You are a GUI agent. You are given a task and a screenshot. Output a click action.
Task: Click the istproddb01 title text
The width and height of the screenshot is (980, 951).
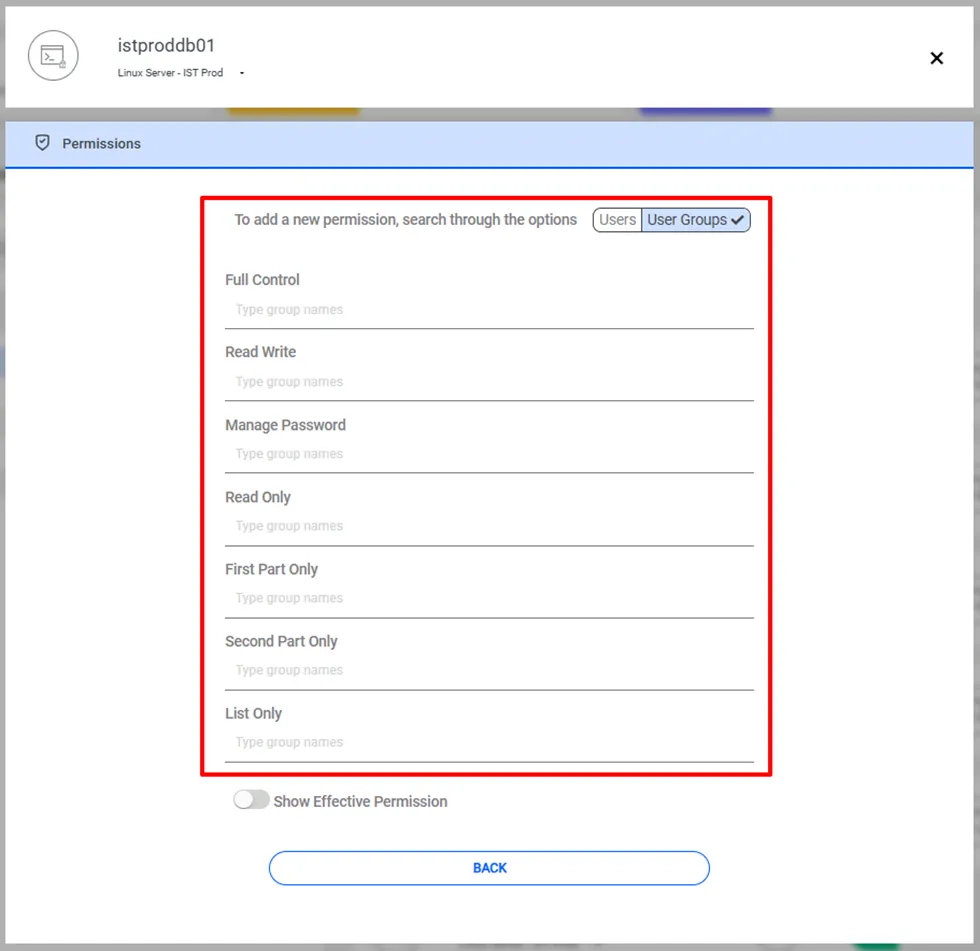coord(166,46)
